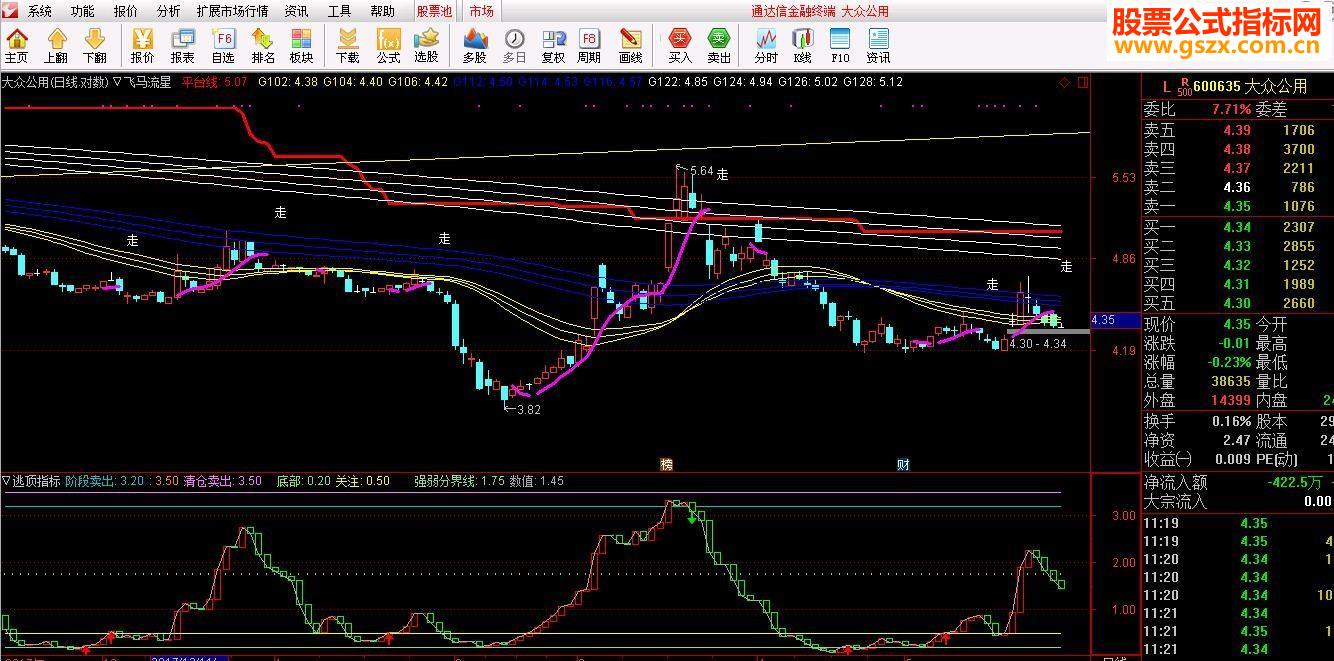This screenshot has height=661, width=1334.
Task: Click the 平台线 5.07 indicator label
Action: pyautogui.click(x=214, y=82)
